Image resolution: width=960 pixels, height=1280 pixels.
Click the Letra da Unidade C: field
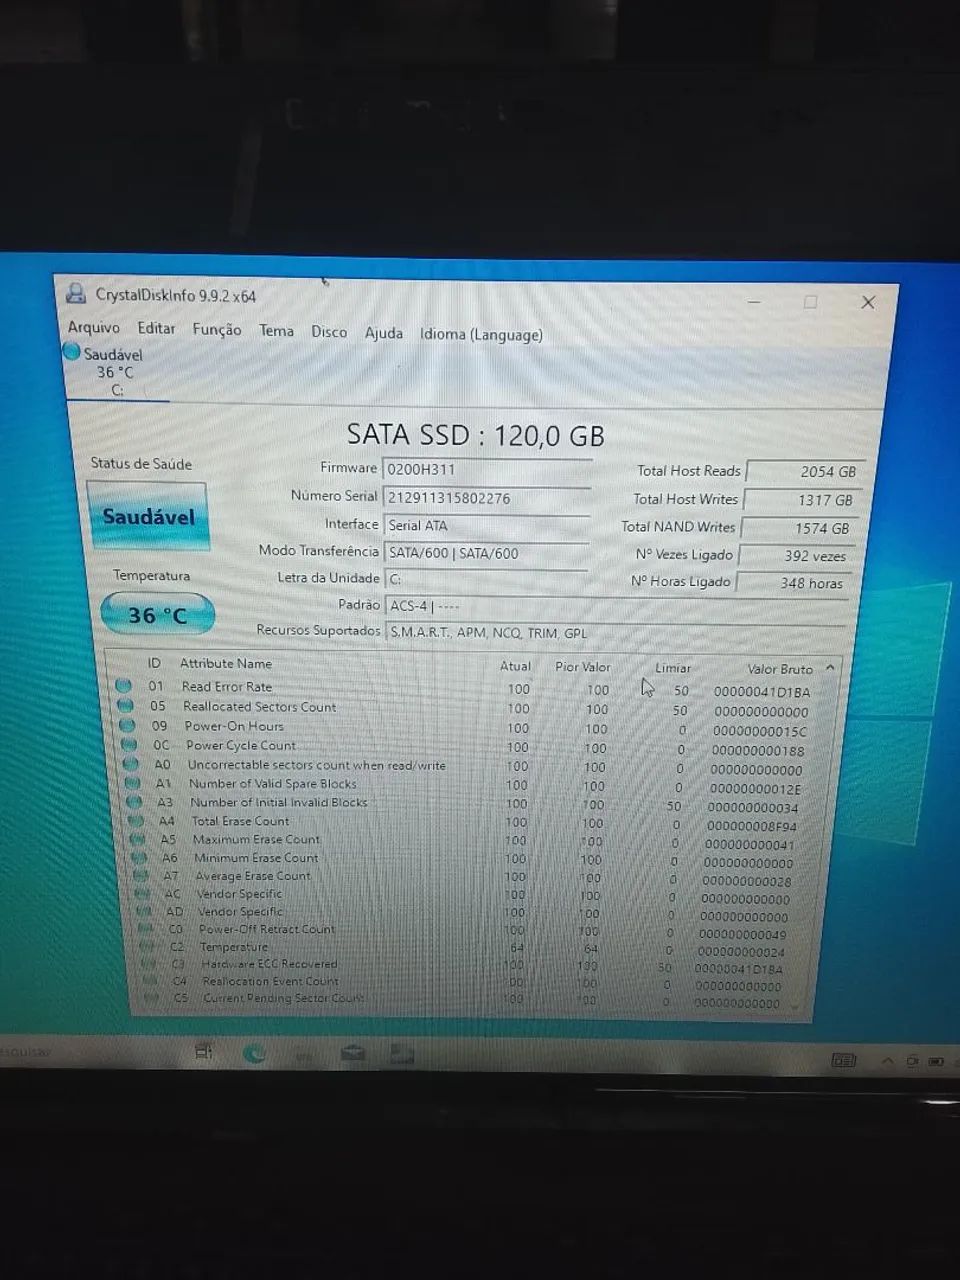coord(485,579)
